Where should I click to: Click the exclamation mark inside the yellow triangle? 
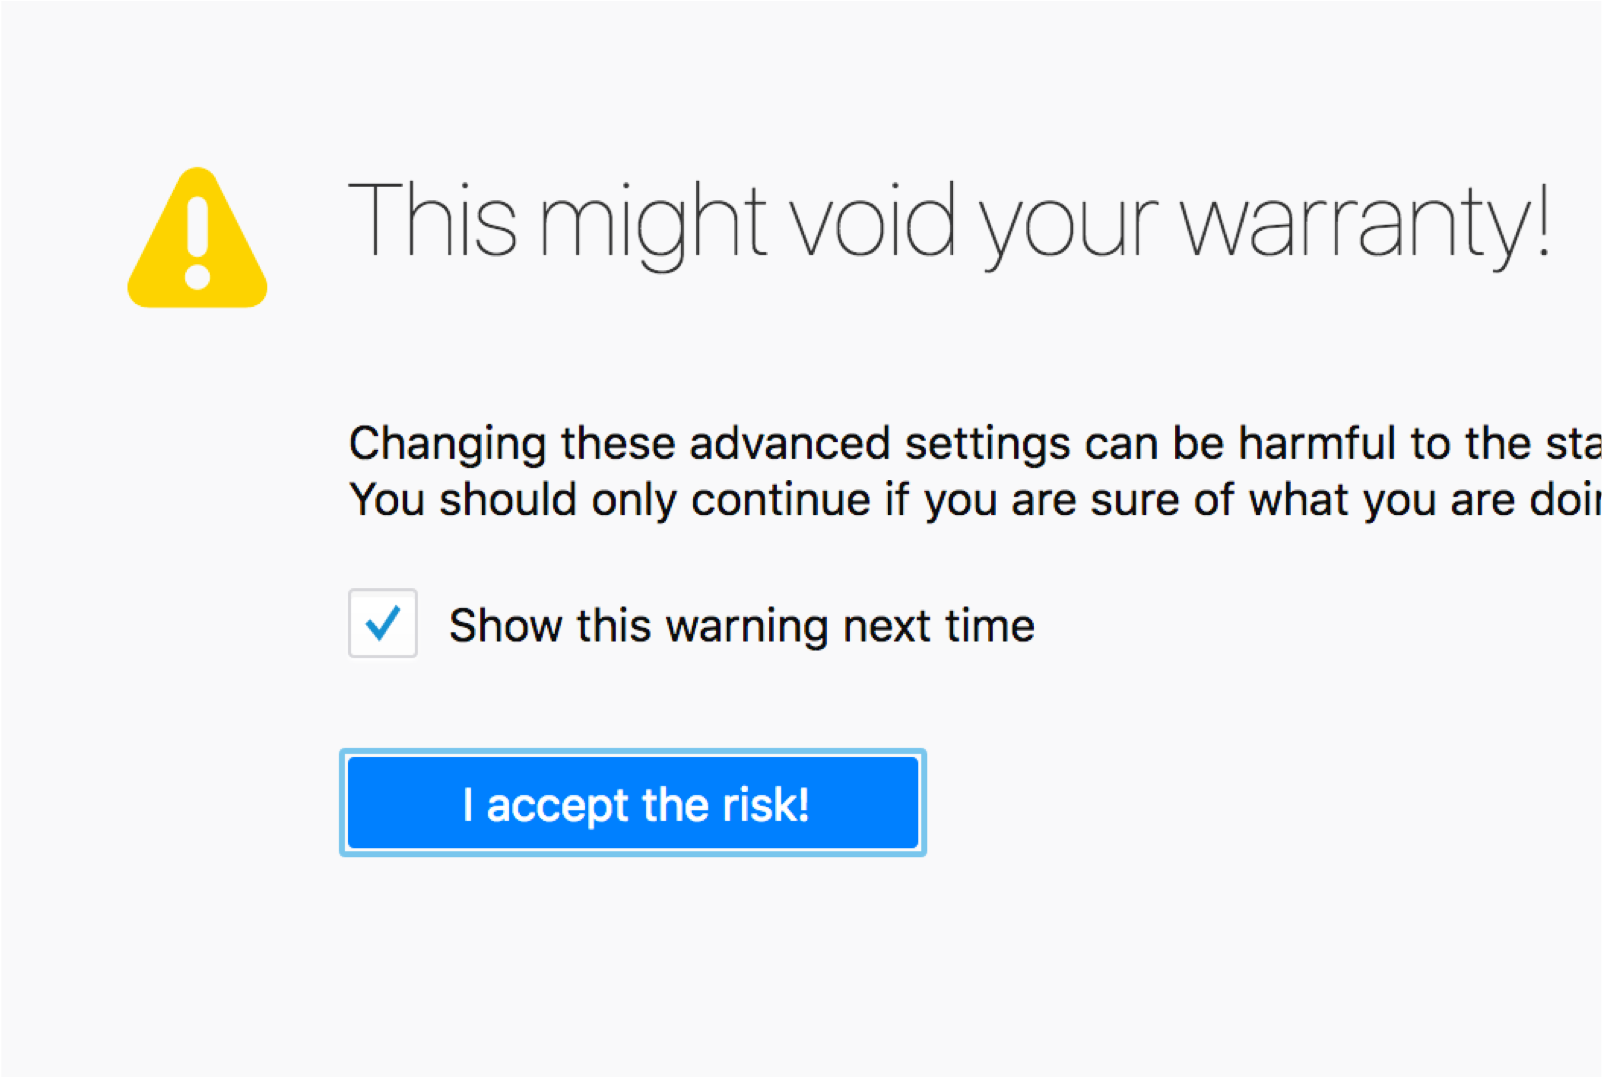coord(198,244)
